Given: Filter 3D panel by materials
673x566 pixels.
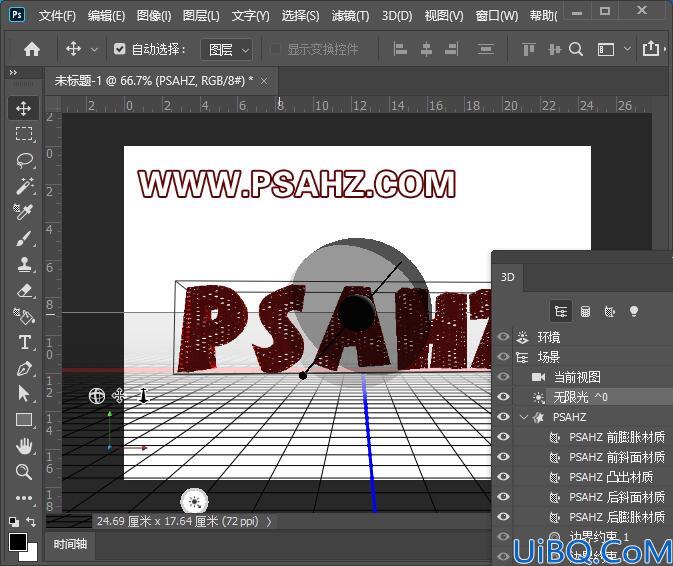Looking at the screenshot, I should click(609, 311).
